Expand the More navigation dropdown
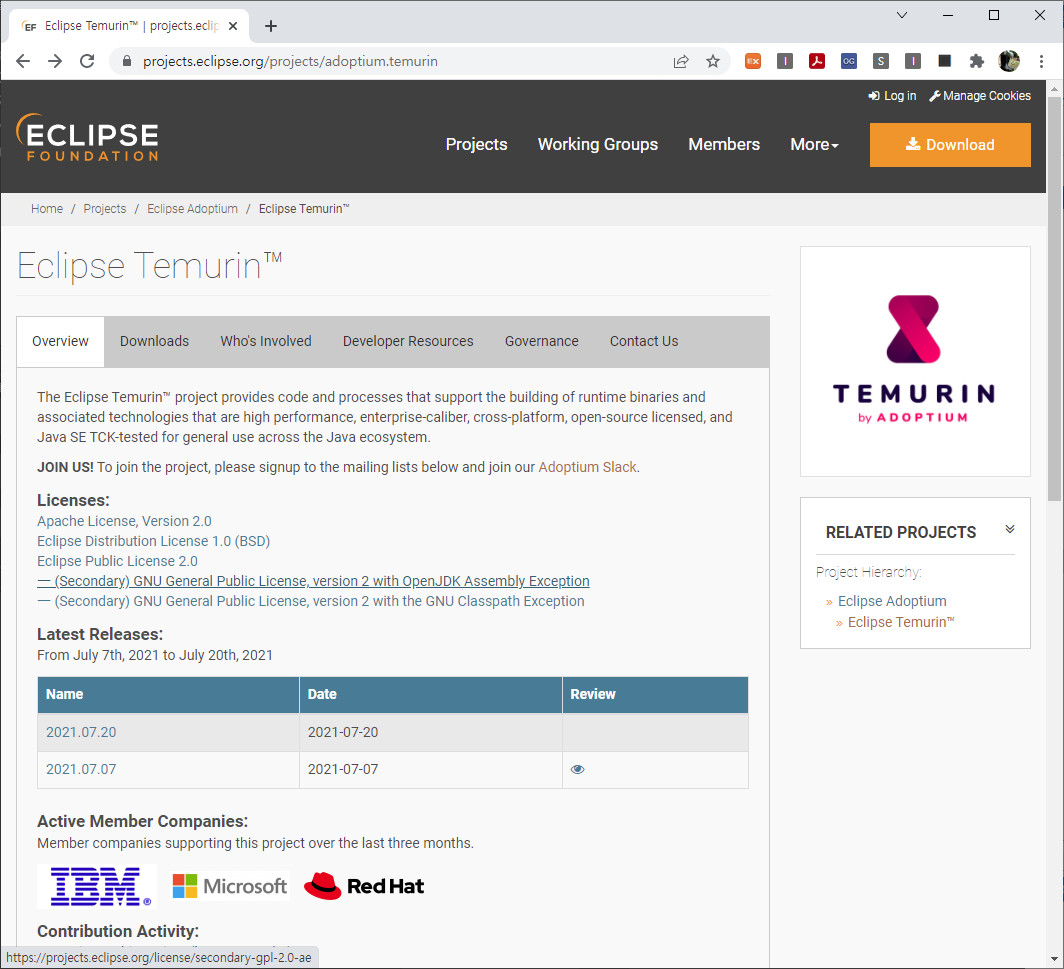This screenshot has width=1064, height=969. pyautogui.click(x=814, y=145)
